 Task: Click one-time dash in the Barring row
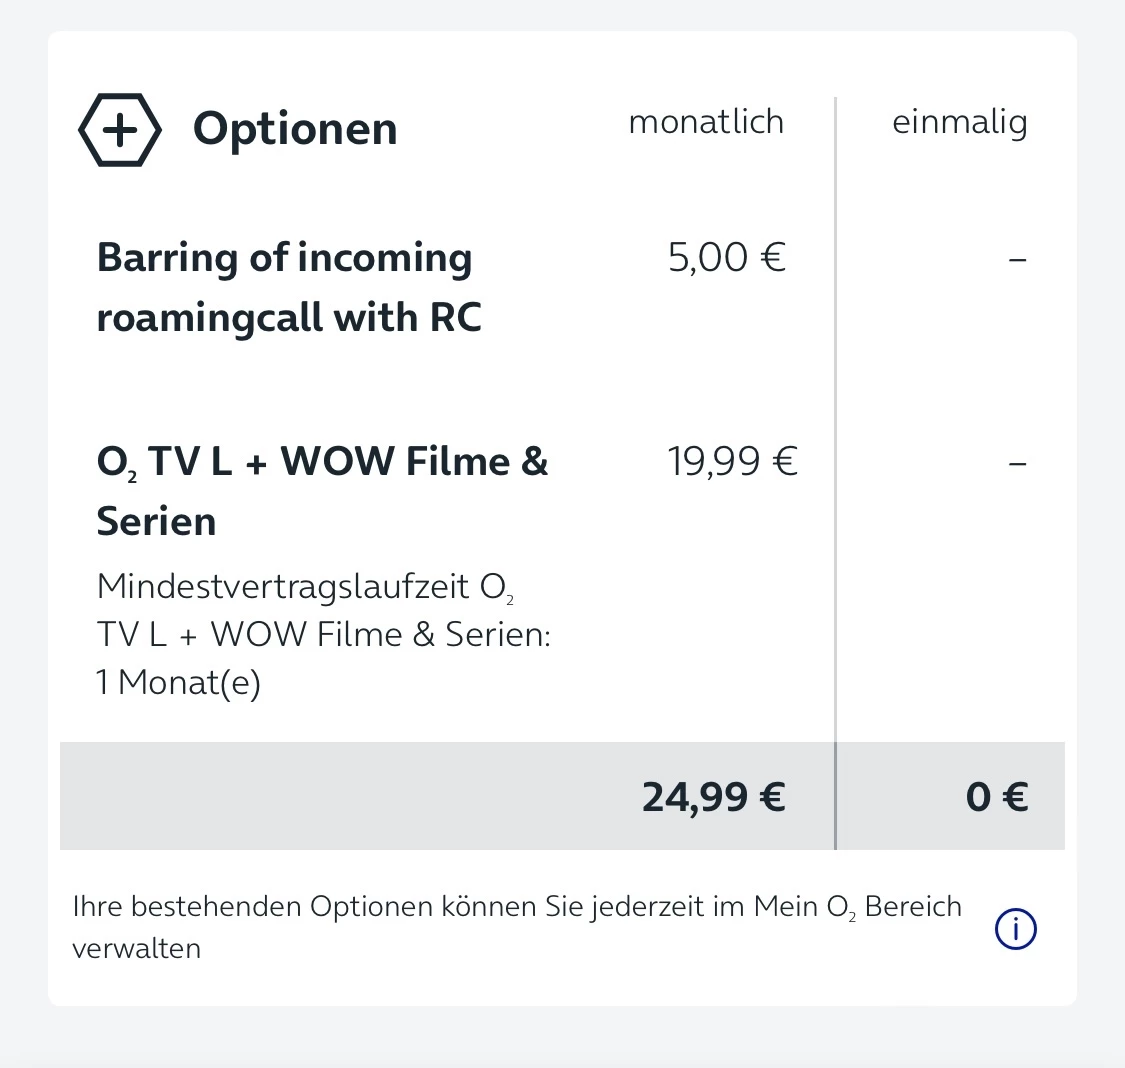coord(1017,260)
